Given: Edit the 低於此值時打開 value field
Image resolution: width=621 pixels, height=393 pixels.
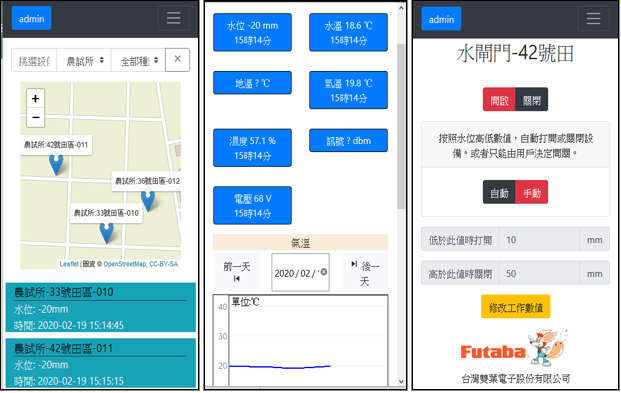Looking at the screenshot, I should click(x=539, y=239).
